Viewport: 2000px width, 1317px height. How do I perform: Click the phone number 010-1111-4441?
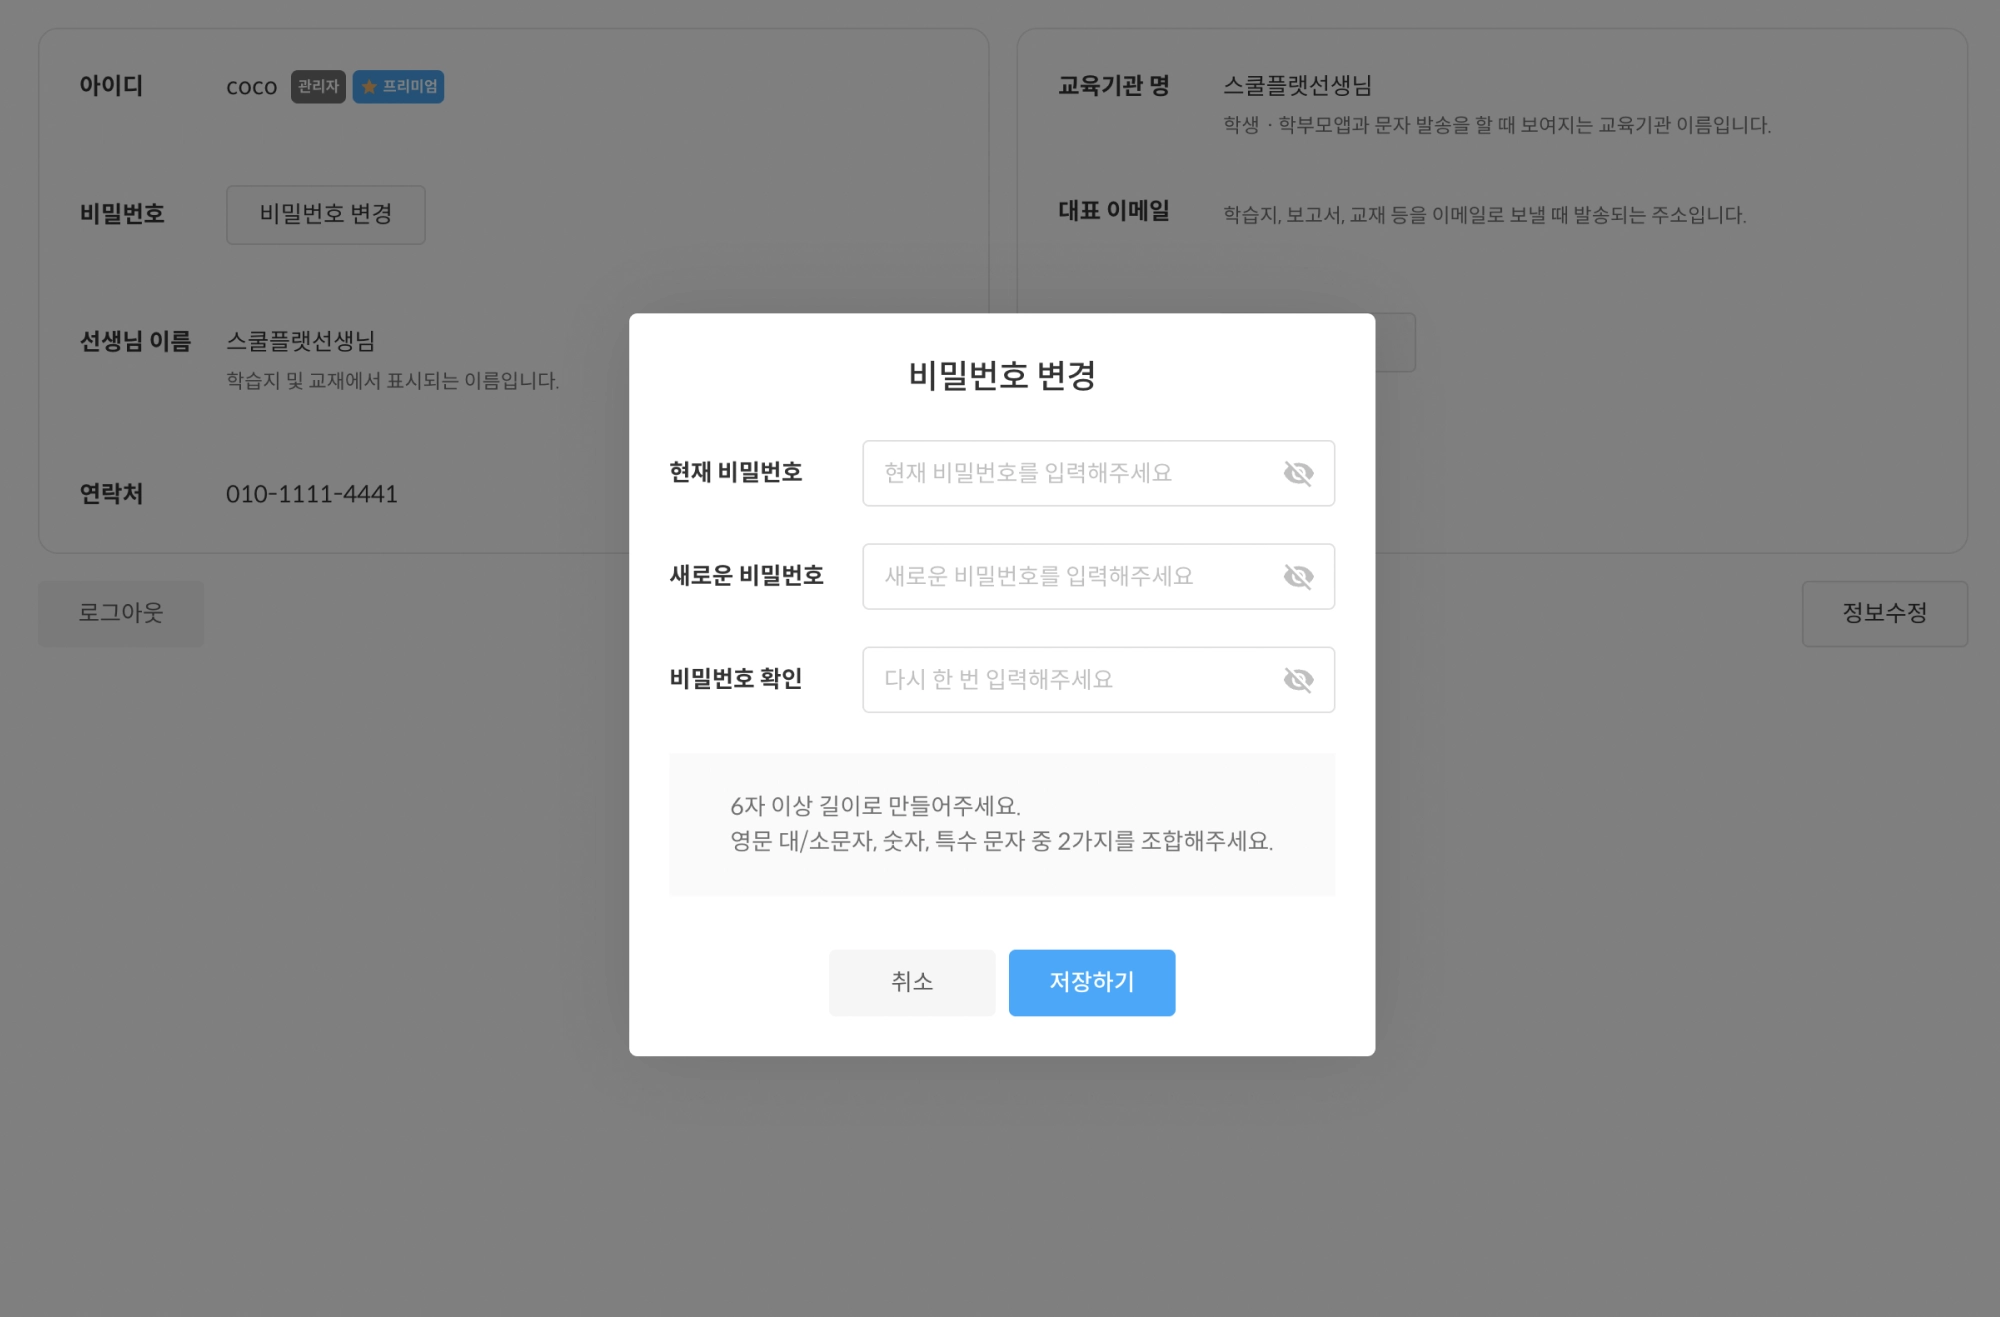[x=311, y=494]
